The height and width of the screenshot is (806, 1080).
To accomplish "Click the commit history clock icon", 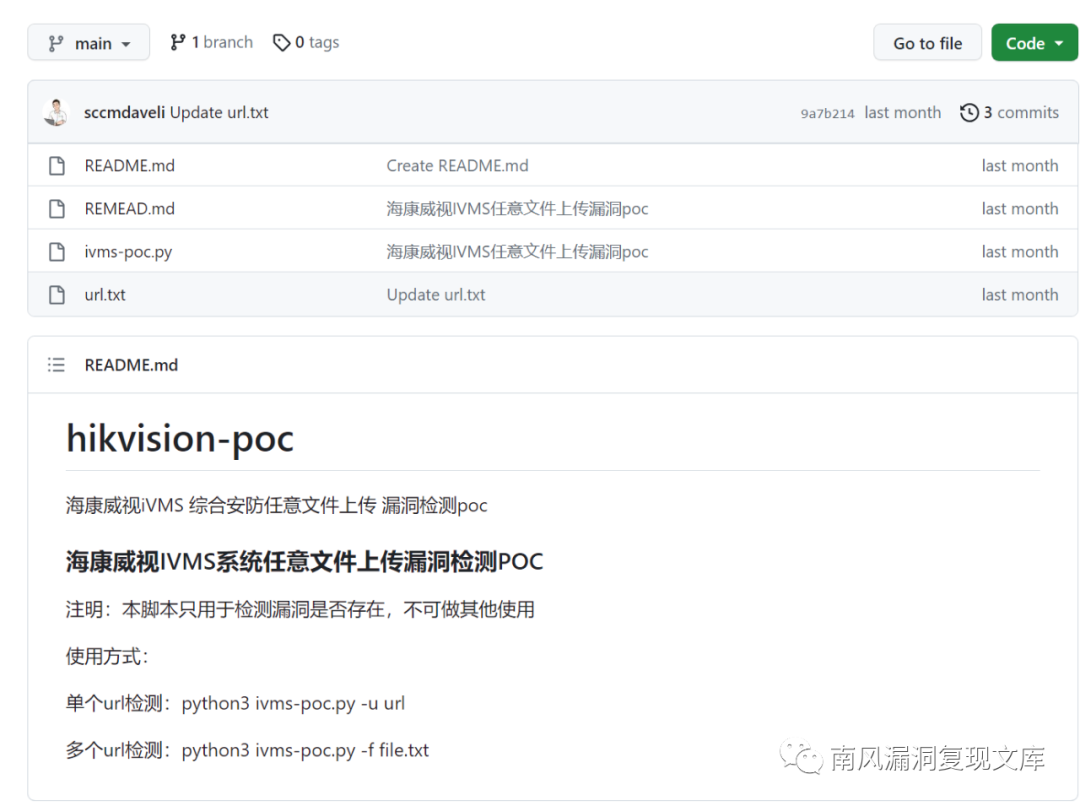I will point(969,112).
